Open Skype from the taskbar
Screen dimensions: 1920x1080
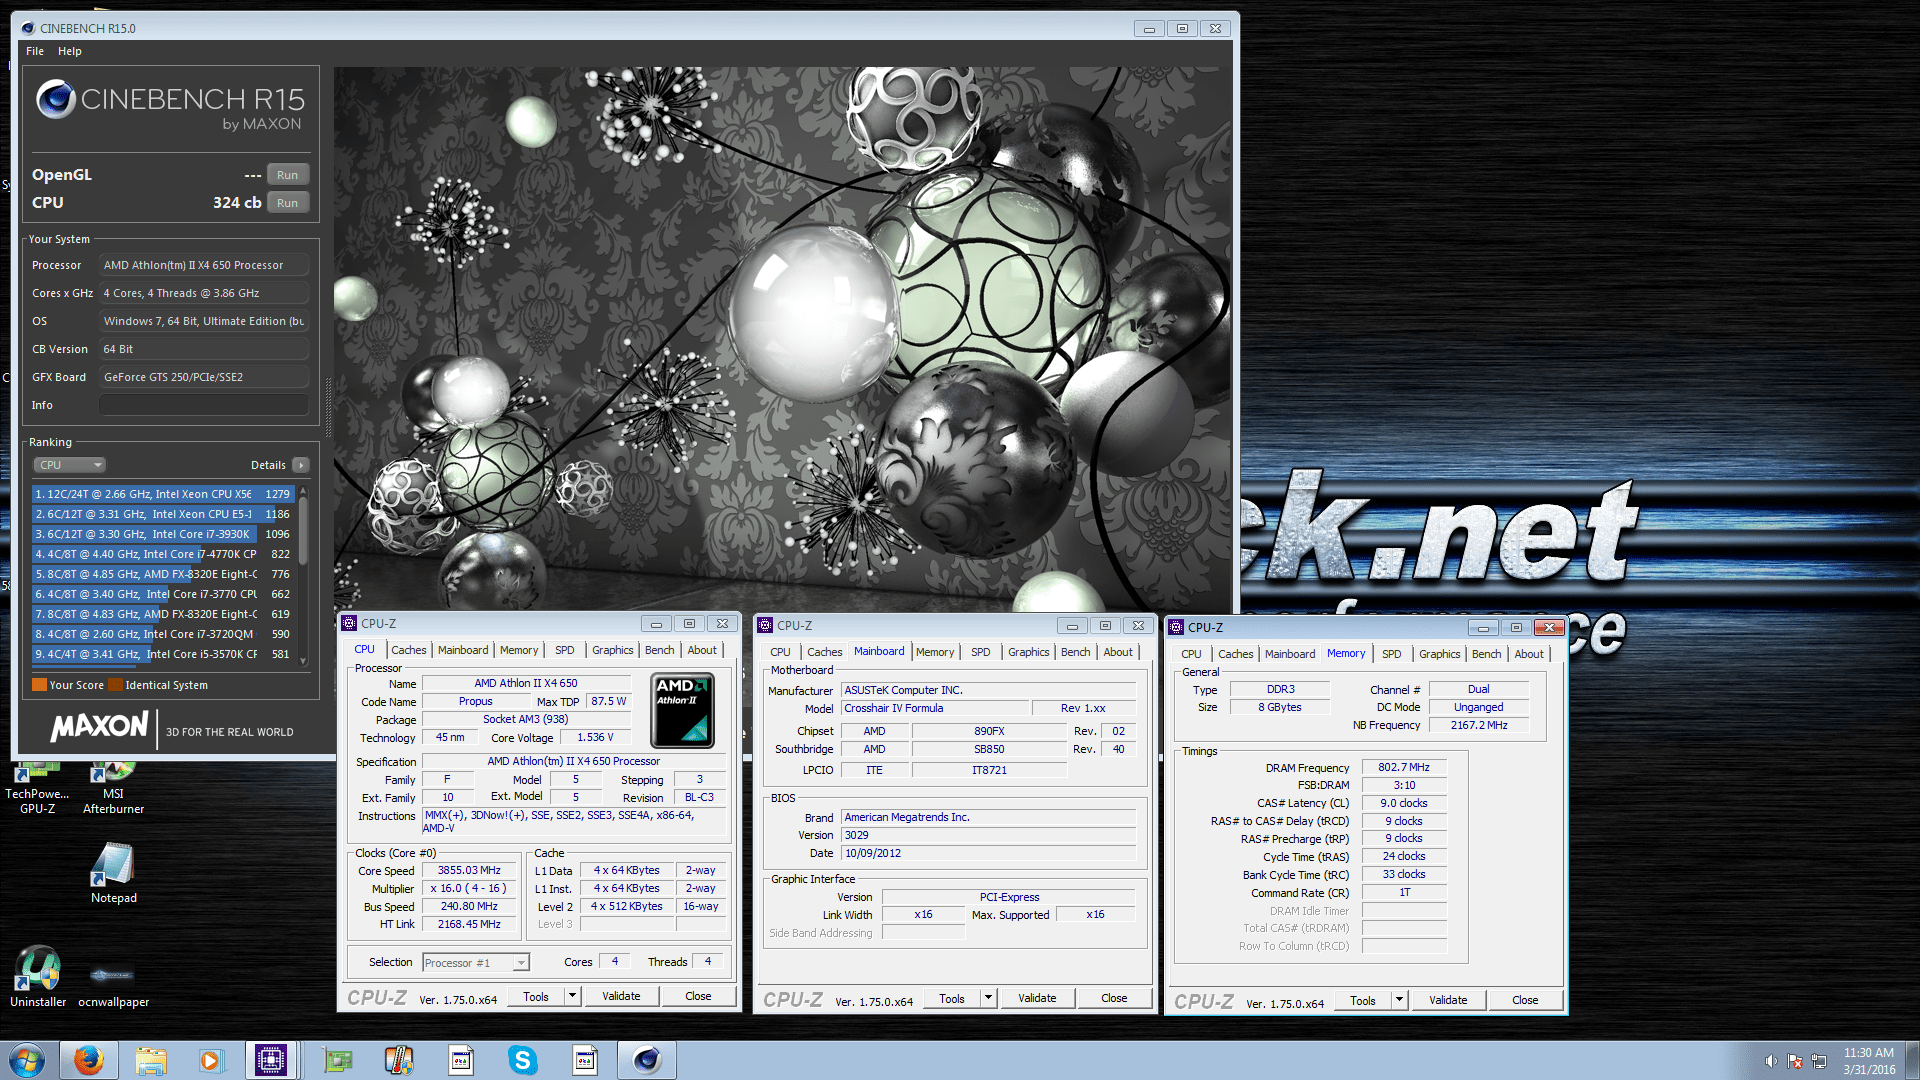[522, 1059]
